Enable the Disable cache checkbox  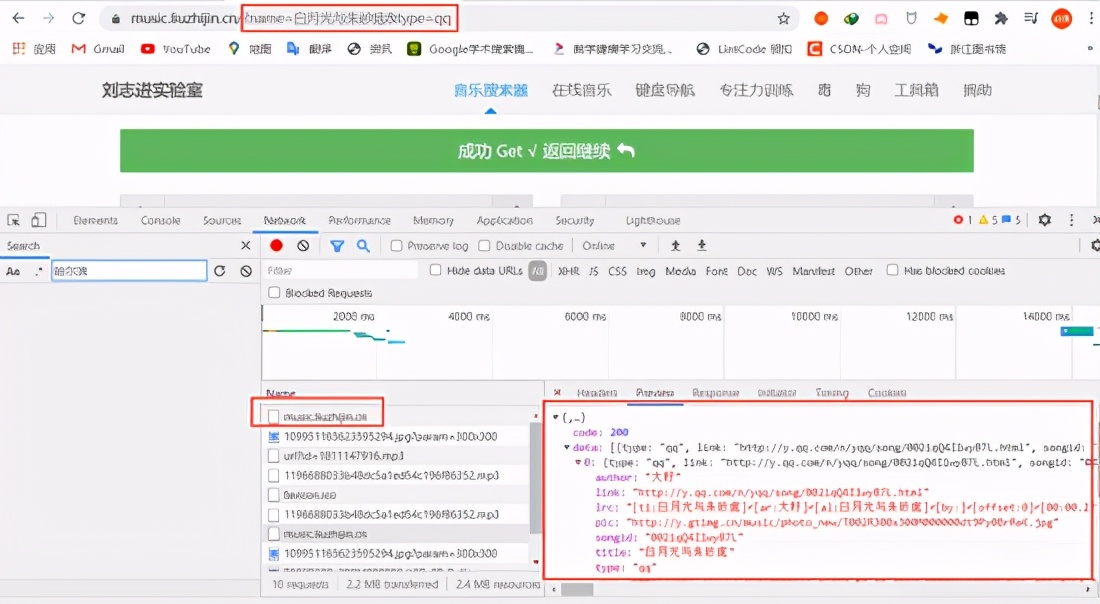click(483, 245)
